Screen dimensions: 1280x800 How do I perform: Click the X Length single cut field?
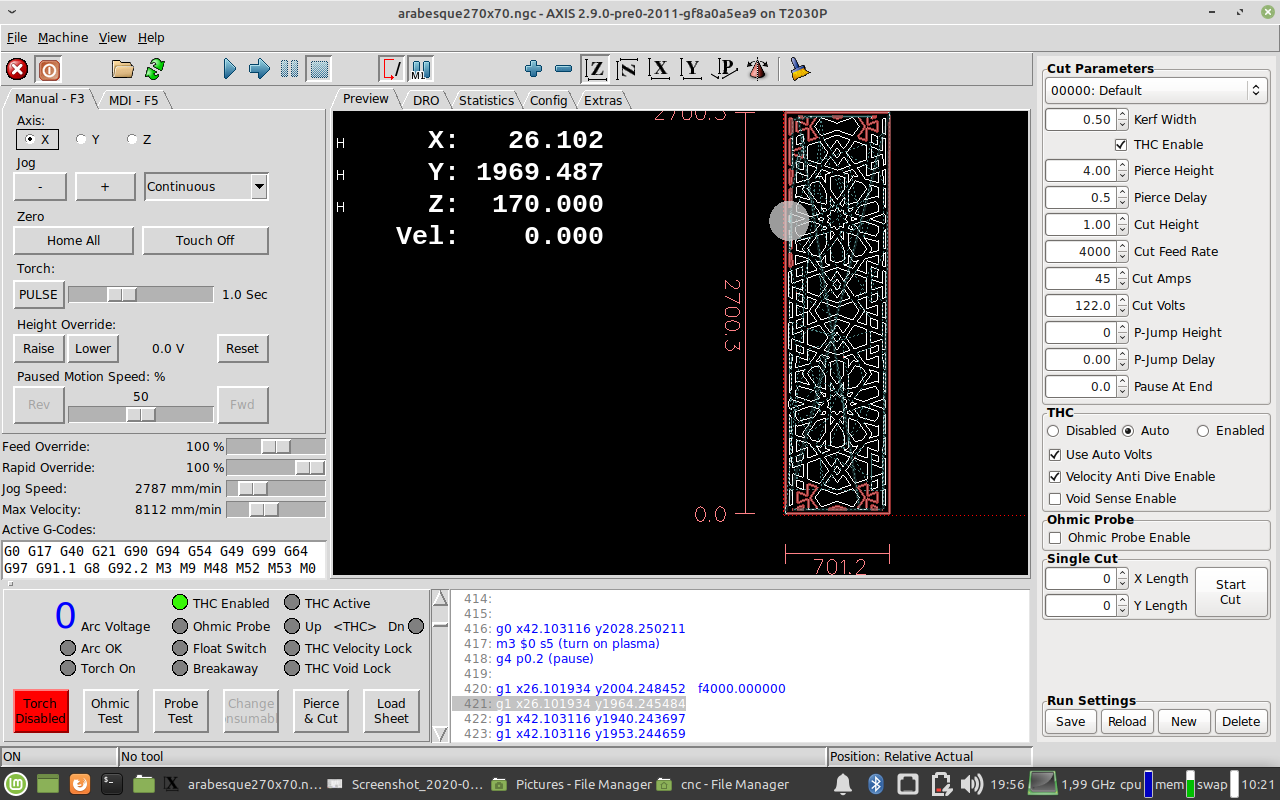point(1080,579)
